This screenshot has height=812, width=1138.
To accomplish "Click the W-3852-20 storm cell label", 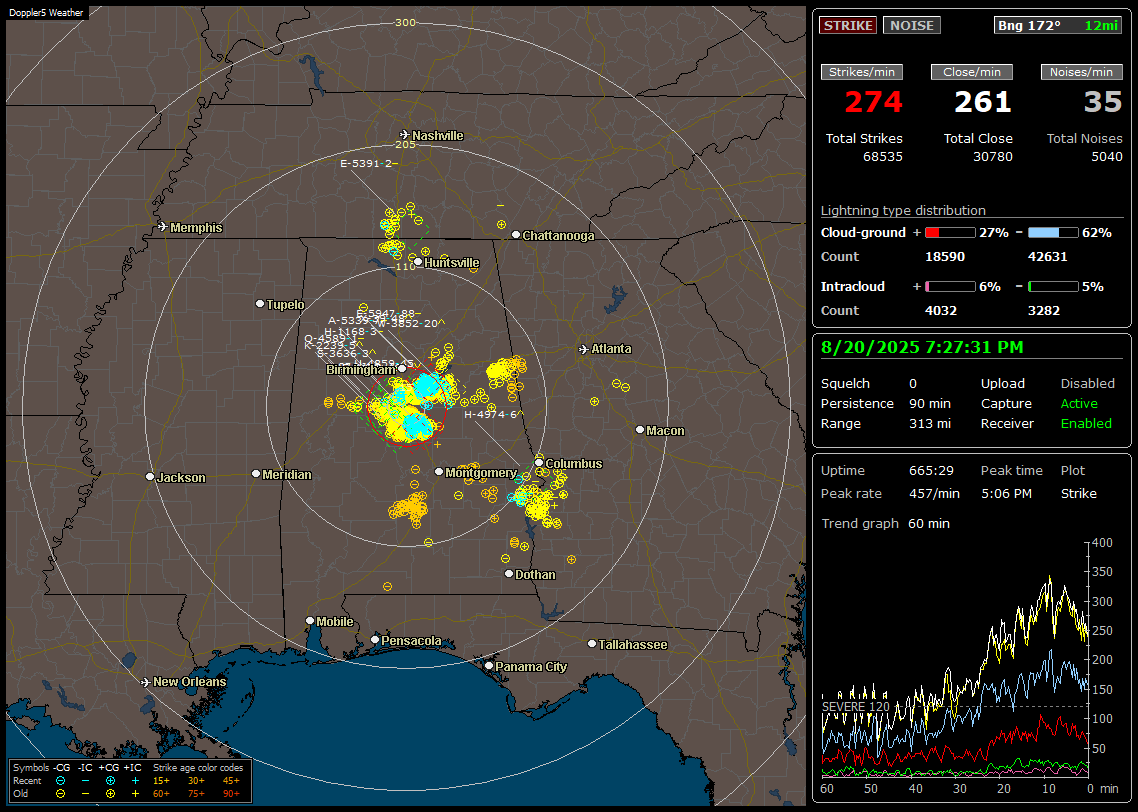I will (x=411, y=324).
